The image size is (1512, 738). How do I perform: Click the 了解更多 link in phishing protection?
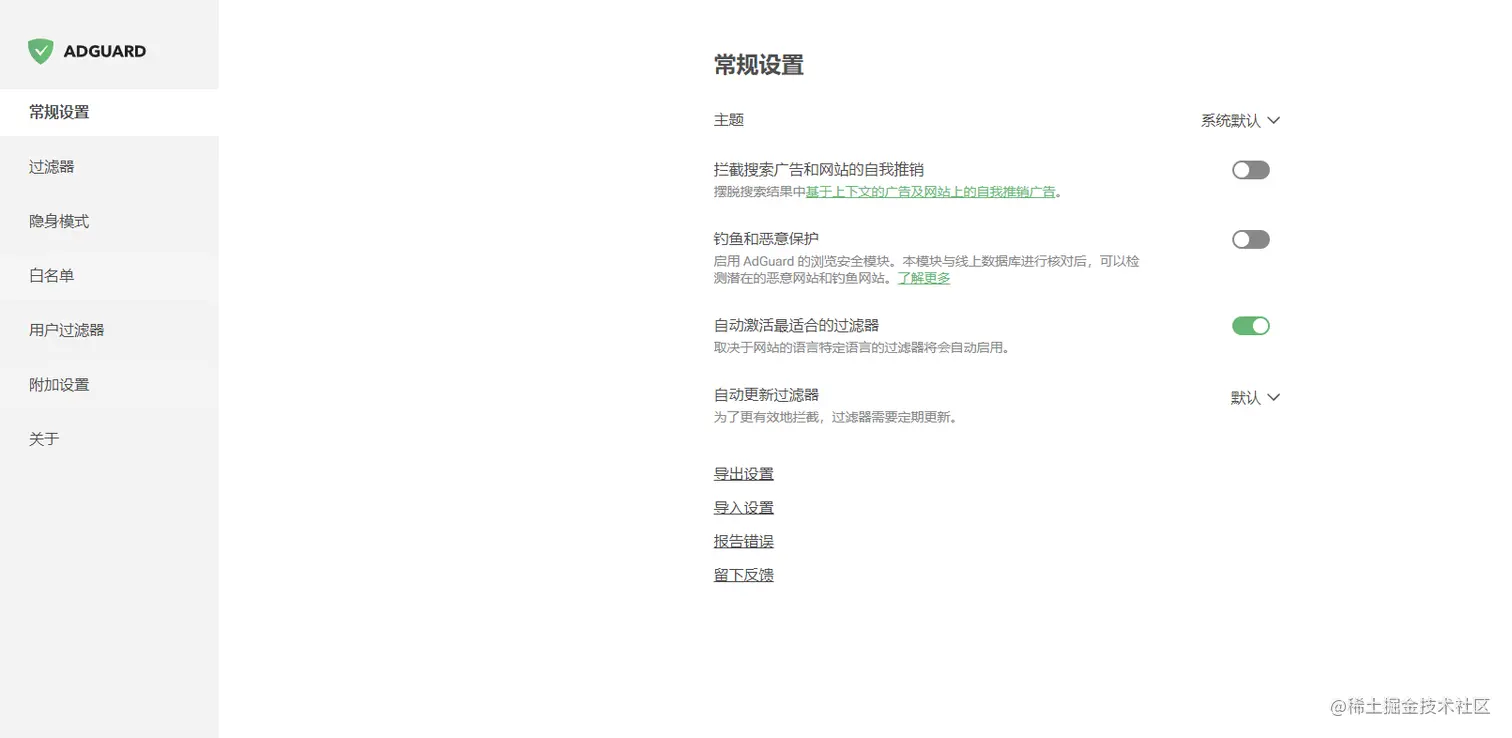point(923,278)
